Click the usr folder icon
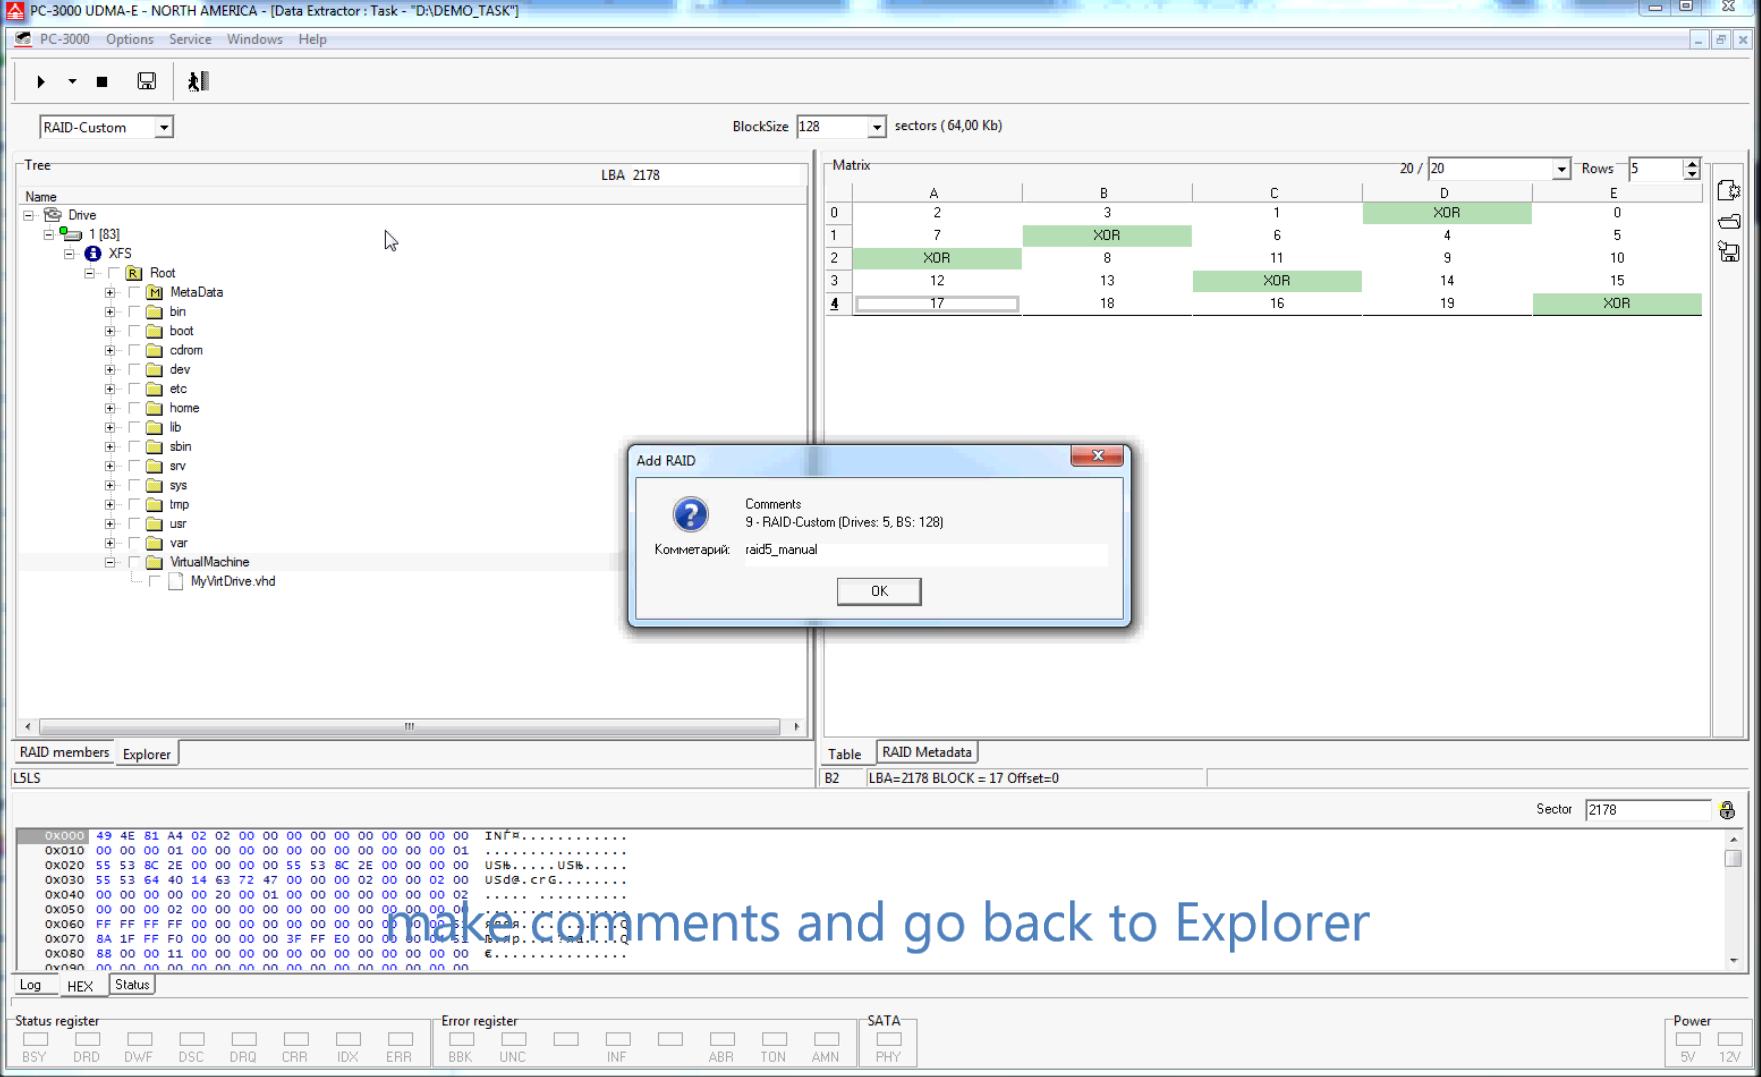The width and height of the screenshot is (1761, 1077). tap(154, 524)
